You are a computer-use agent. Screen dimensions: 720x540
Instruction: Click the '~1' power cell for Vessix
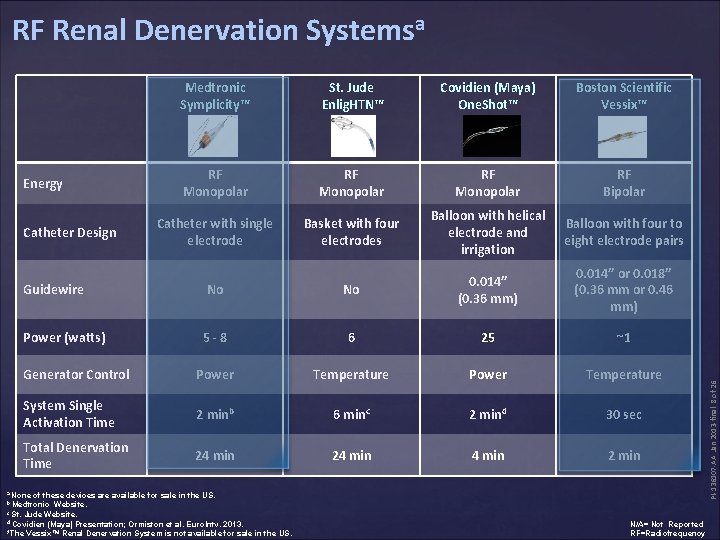pos(623,338)
